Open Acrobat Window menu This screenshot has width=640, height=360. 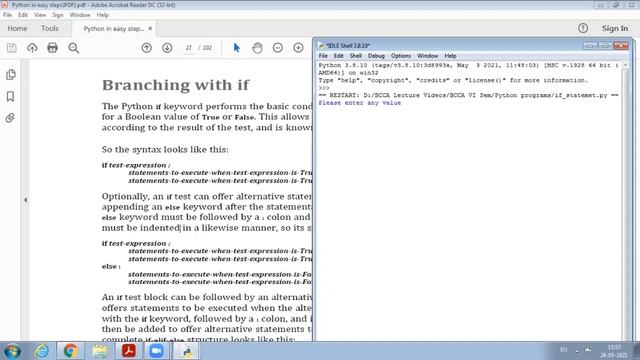pyautogui.click(x=80, y=15)
